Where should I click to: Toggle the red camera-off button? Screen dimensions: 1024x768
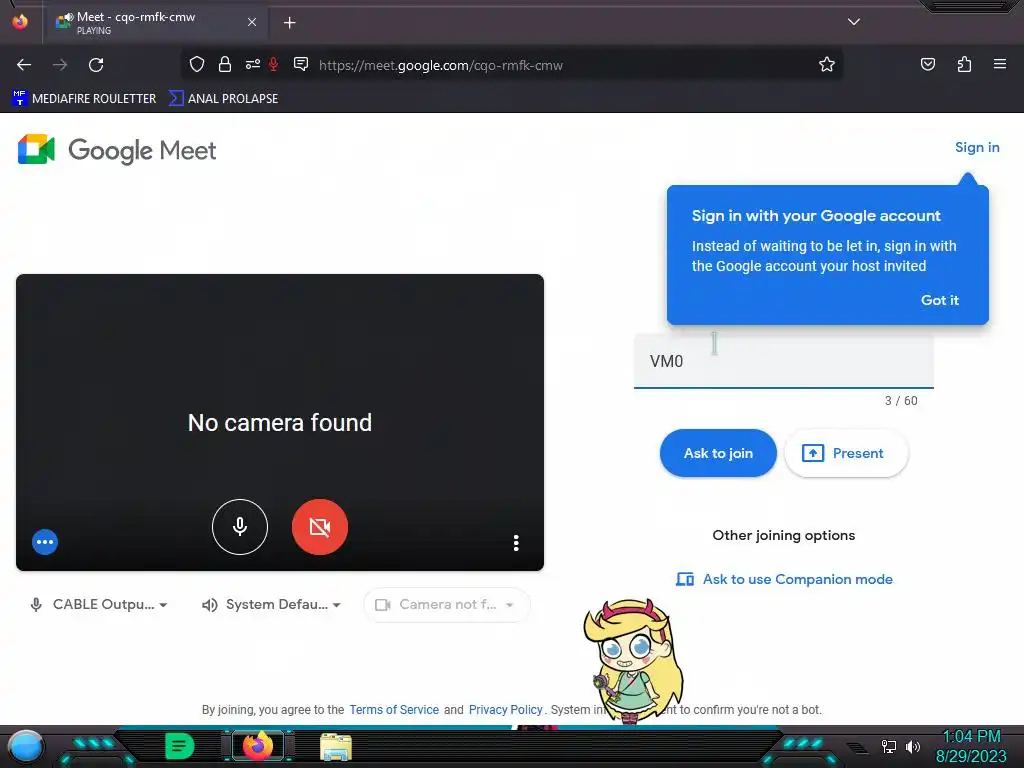pyautogui.click(x=319, y=526)
